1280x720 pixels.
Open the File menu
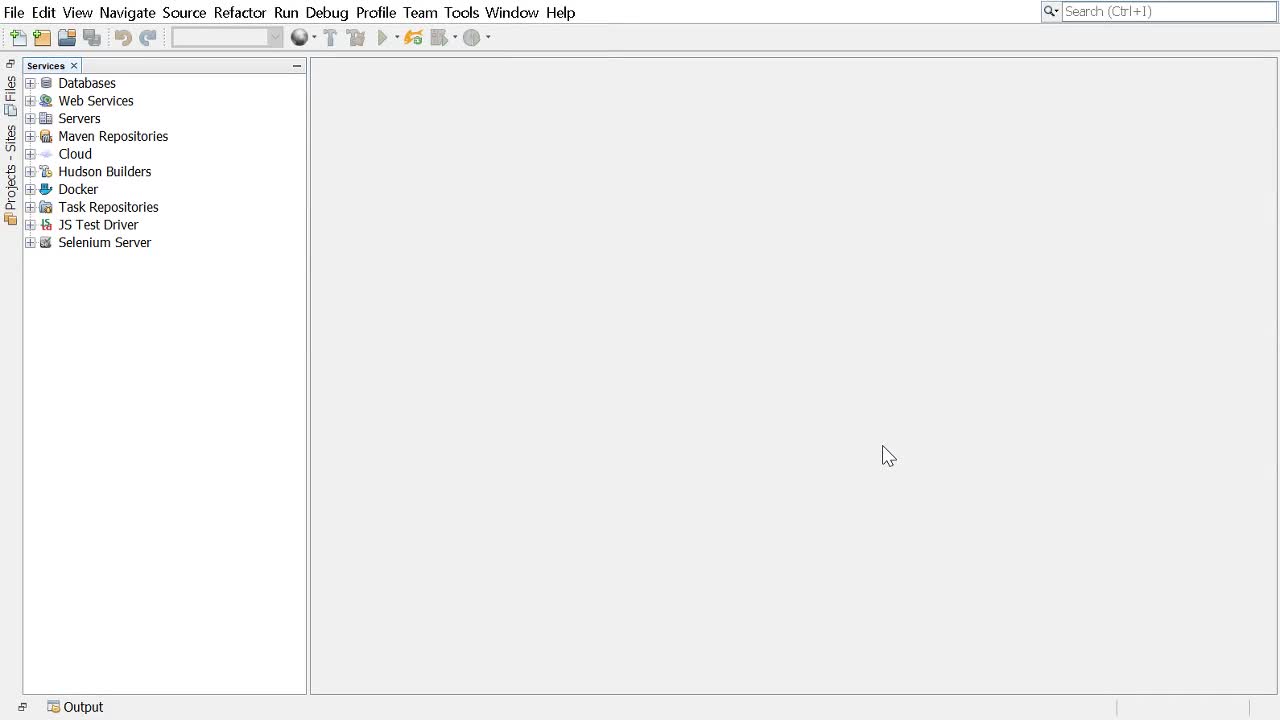point(14,13)
